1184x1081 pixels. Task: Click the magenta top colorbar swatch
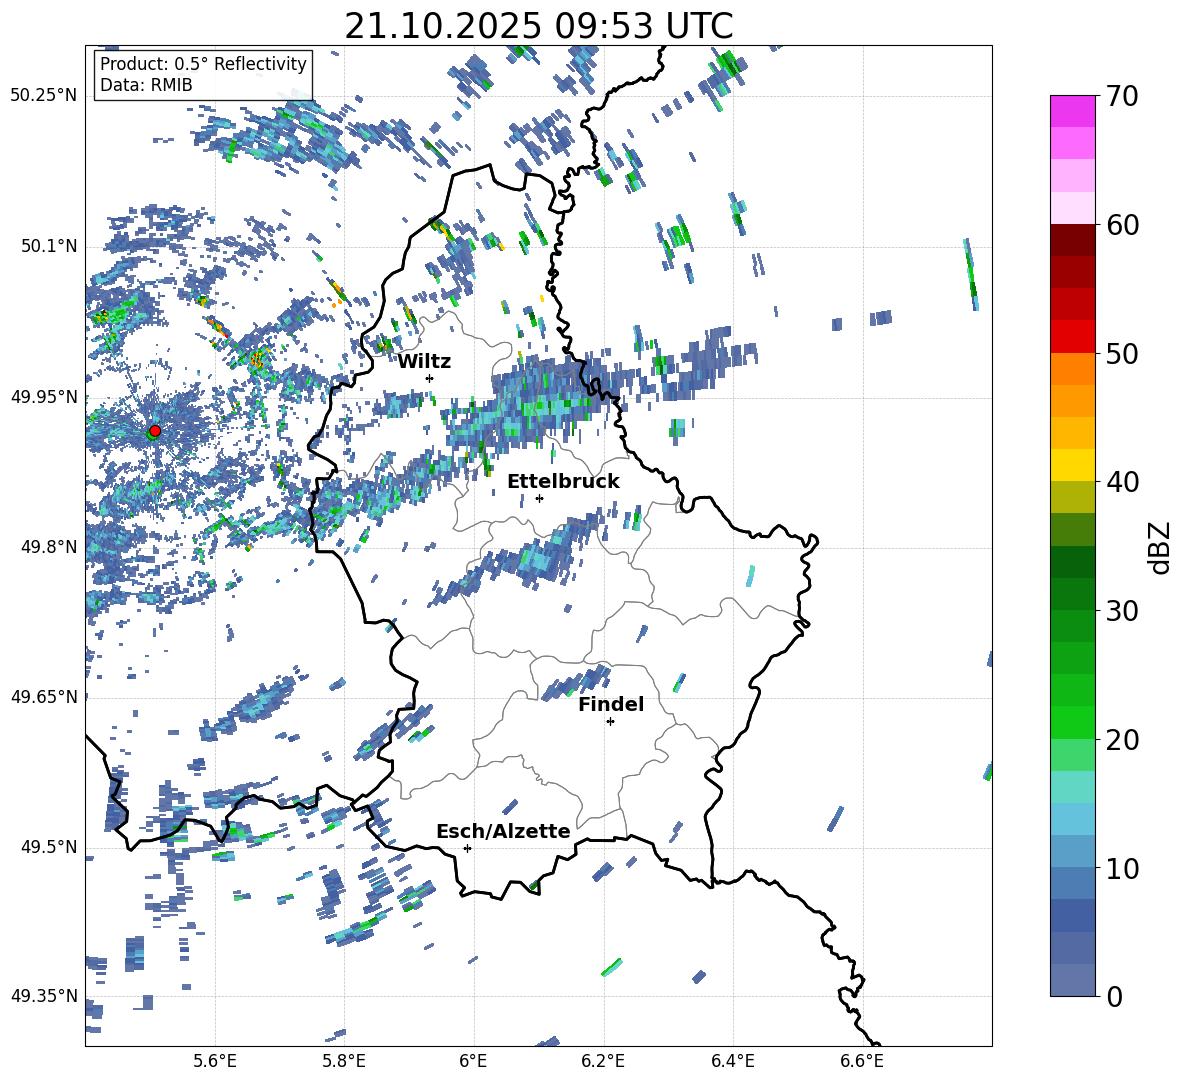pos(1072,111)
